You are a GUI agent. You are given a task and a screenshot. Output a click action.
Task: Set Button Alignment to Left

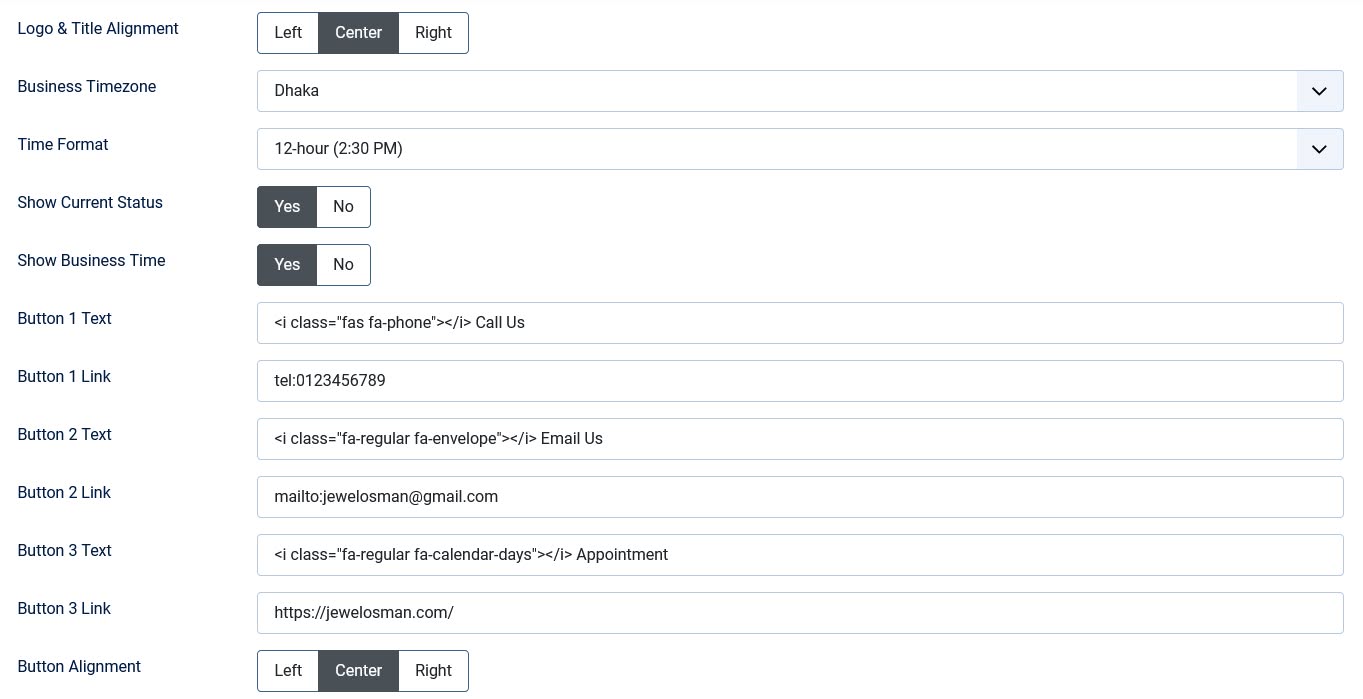tap(288, 671)
